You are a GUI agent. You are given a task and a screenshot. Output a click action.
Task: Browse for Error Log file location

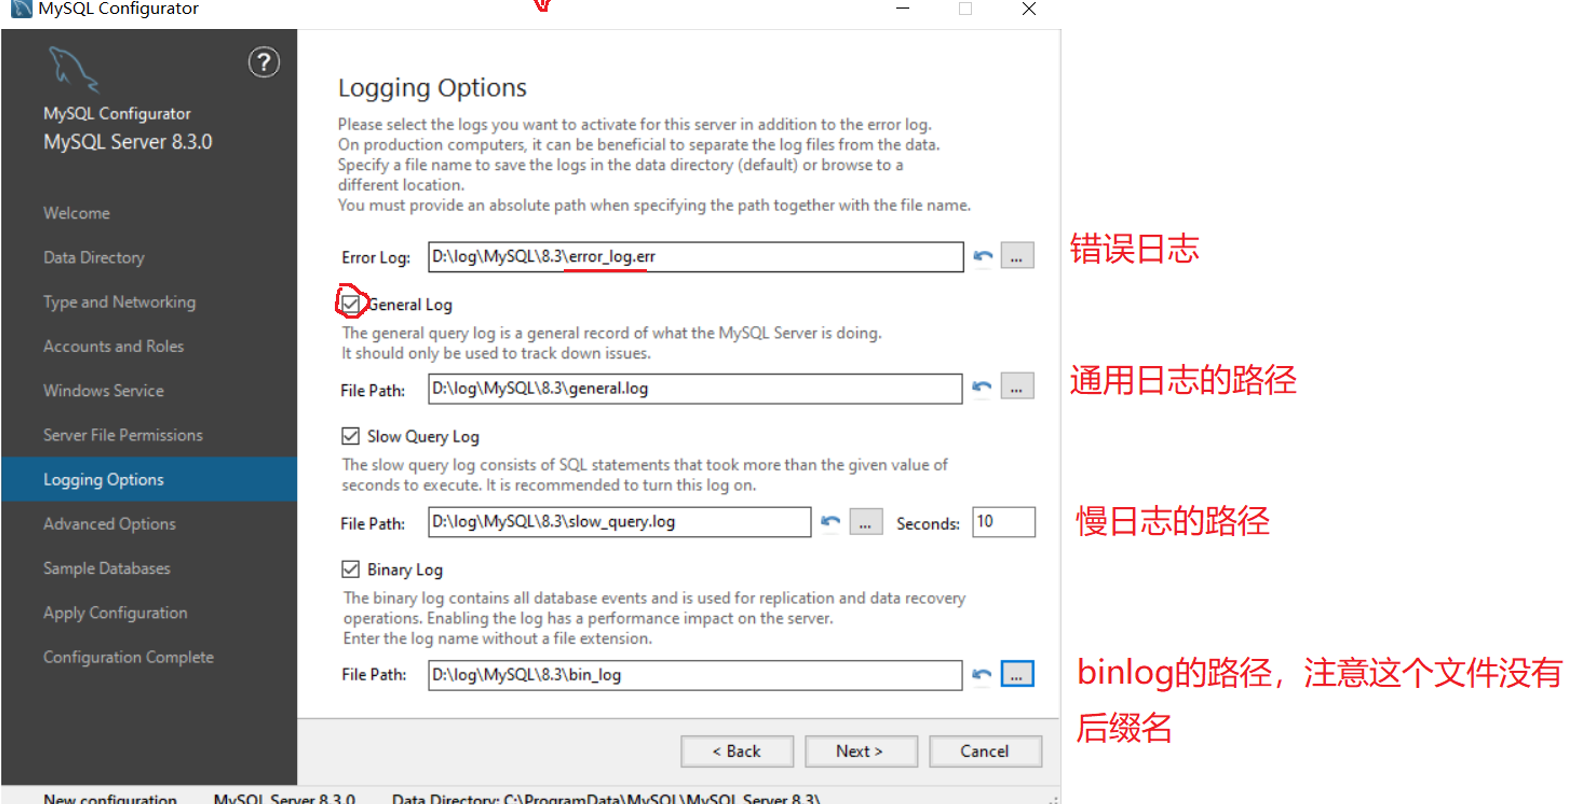(1017, 256)
